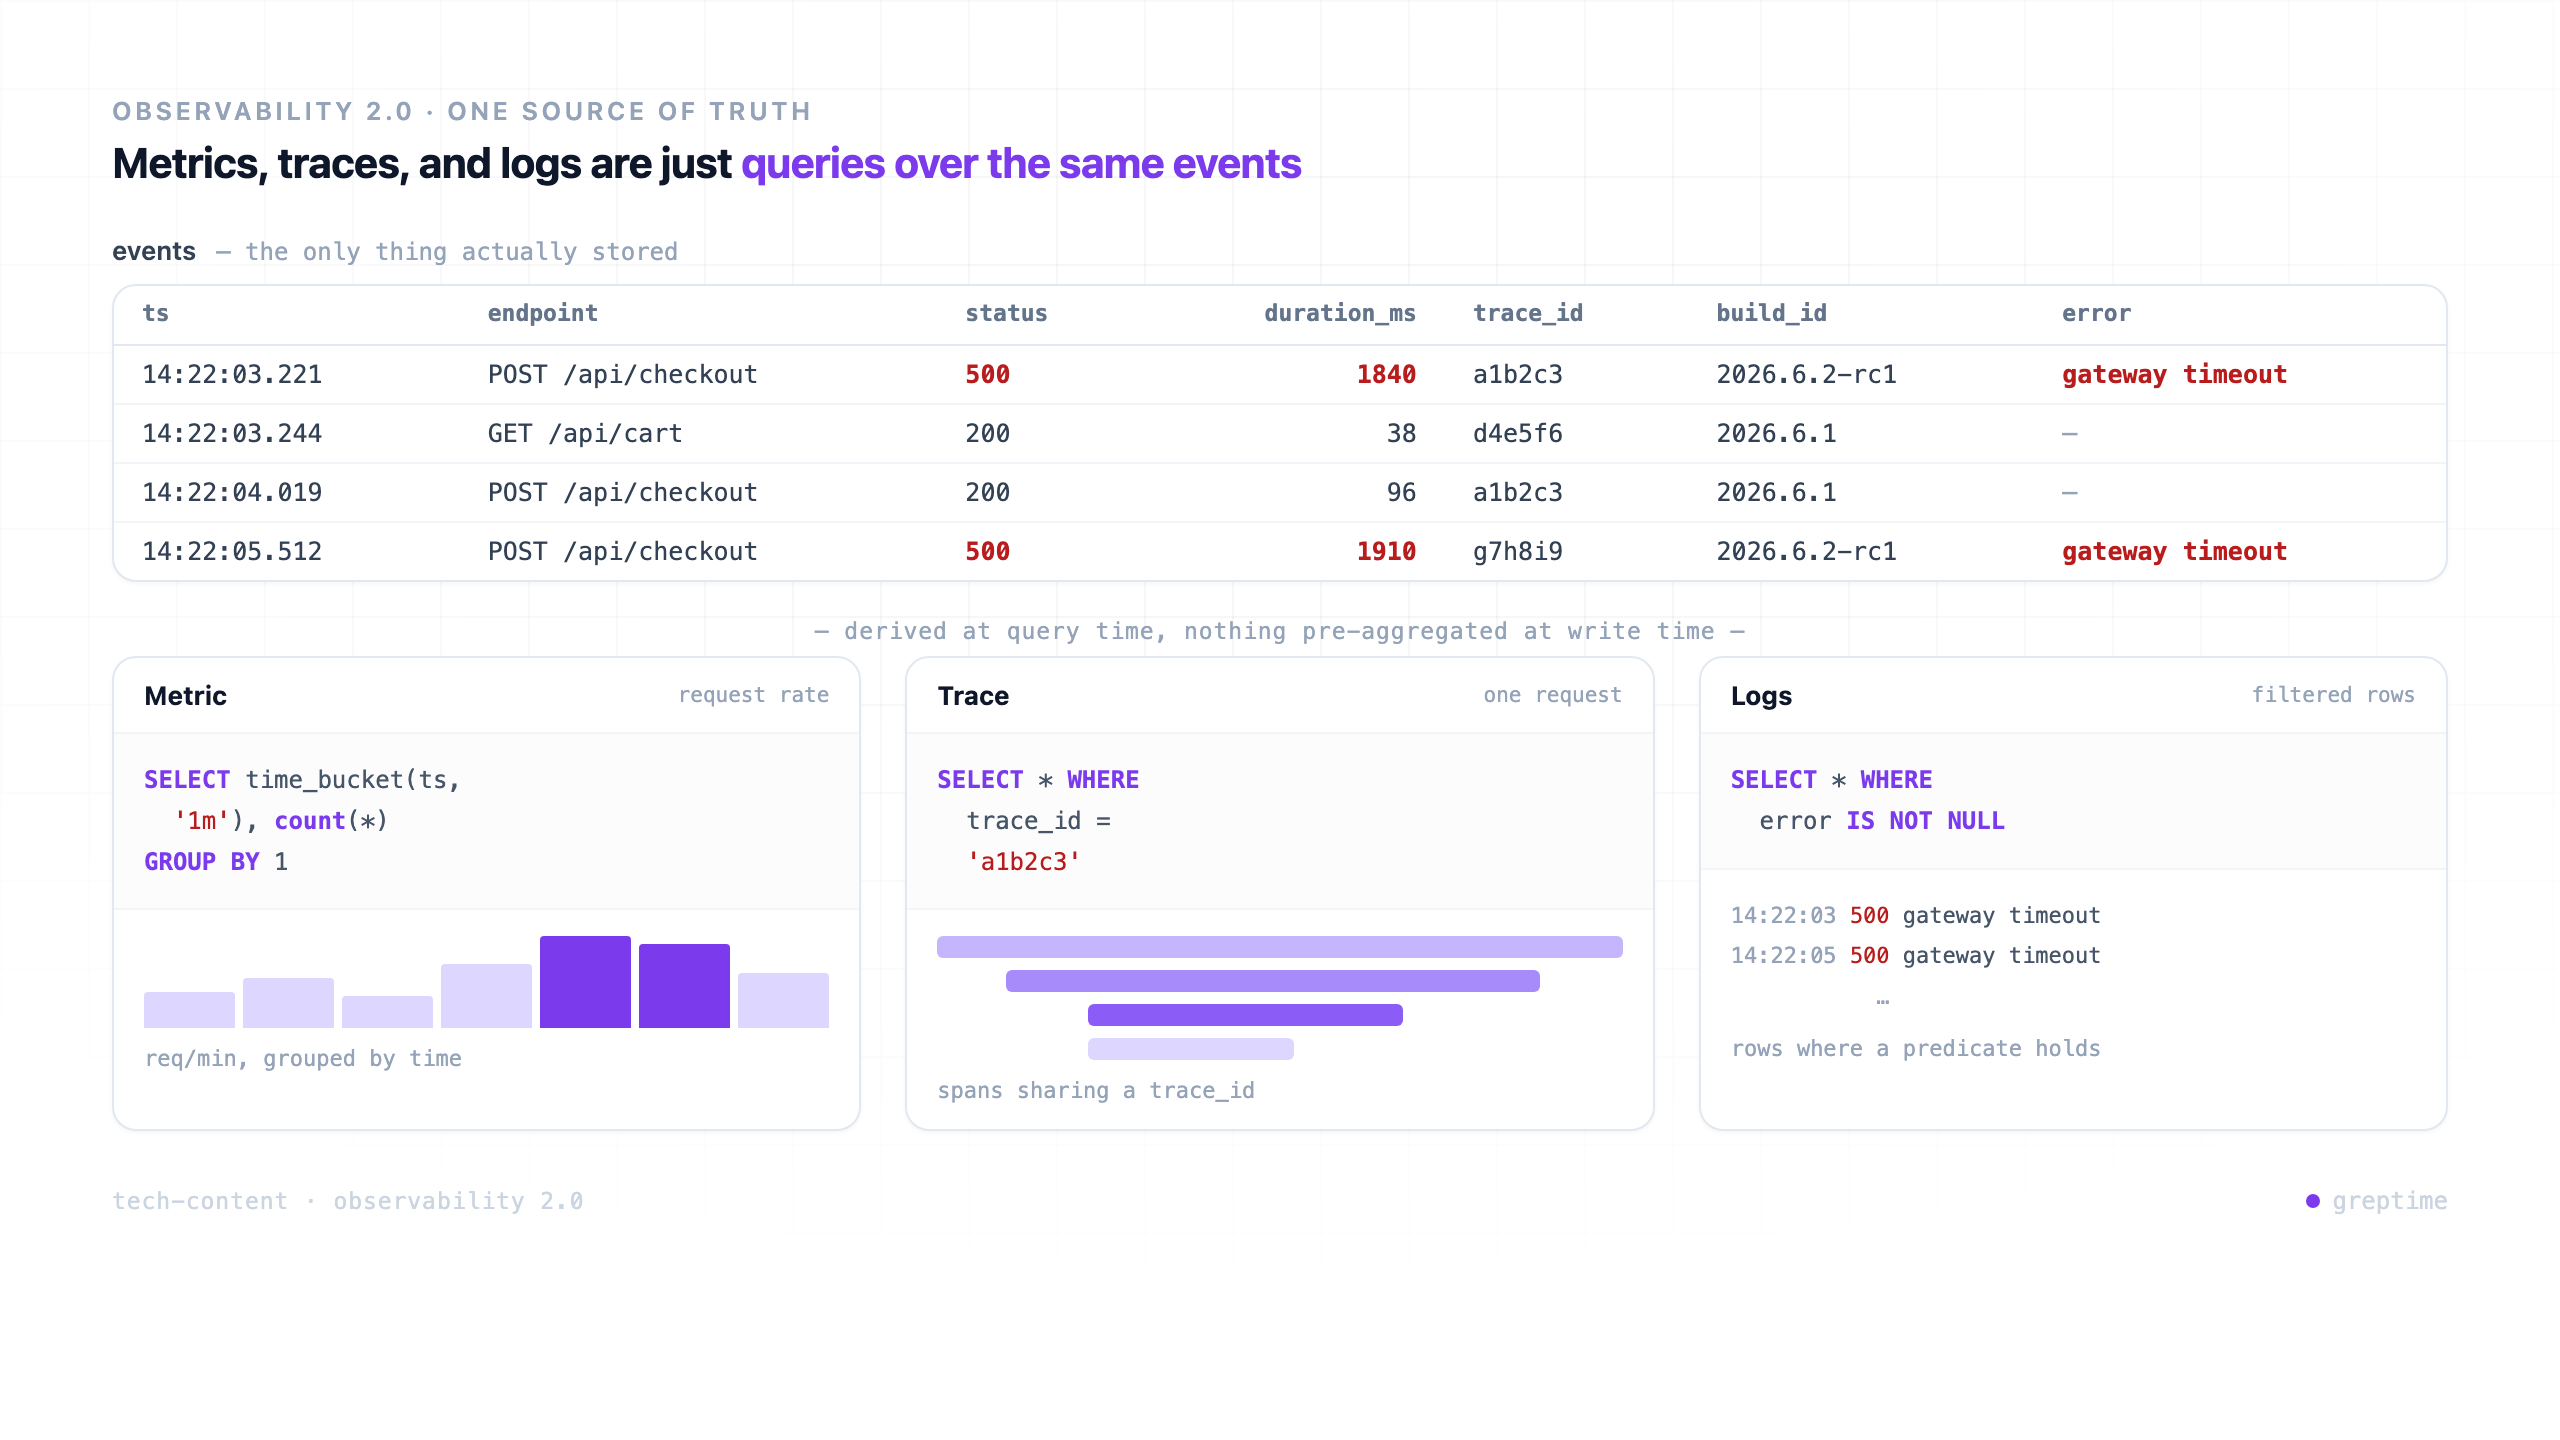Click the duration value 1910
The height and width of the screenshot is (1440, 2560).
click(x=1386, y=551)
